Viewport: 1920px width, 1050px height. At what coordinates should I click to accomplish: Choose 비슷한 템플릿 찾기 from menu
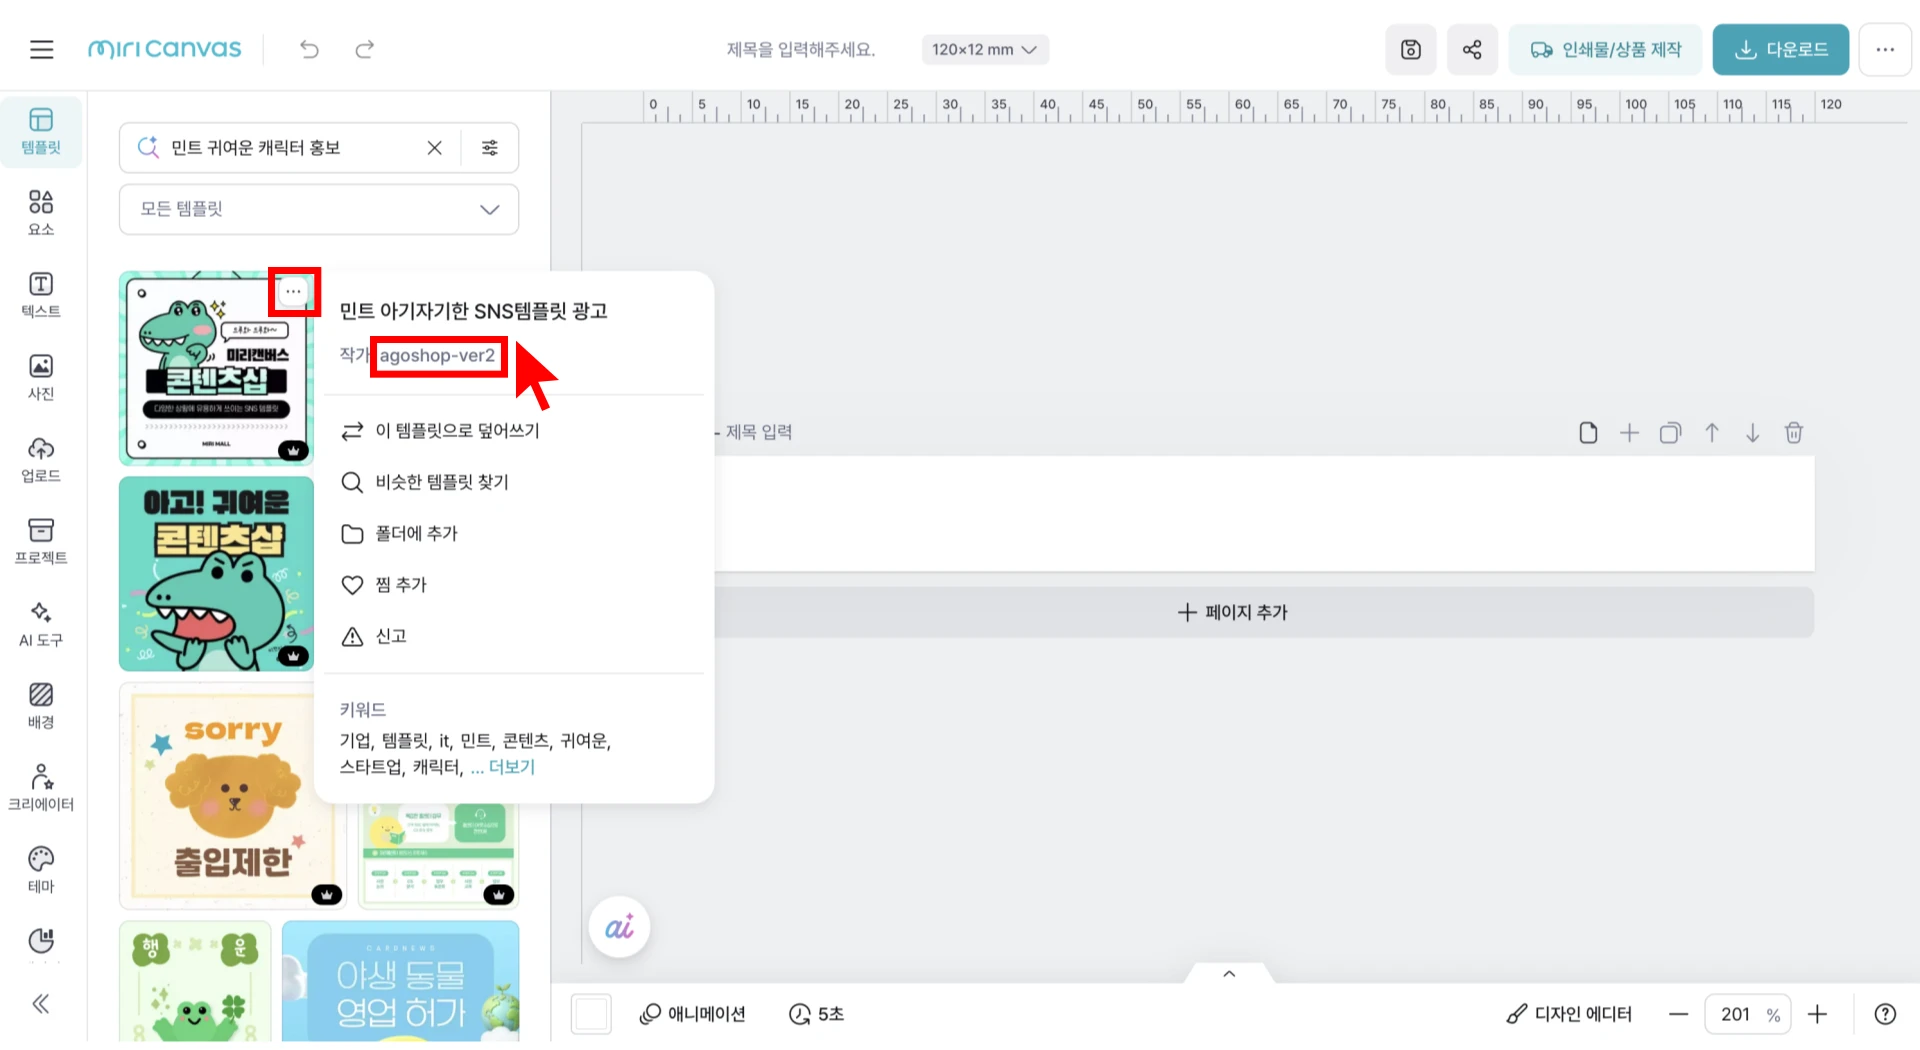click(x=441, y=482)
